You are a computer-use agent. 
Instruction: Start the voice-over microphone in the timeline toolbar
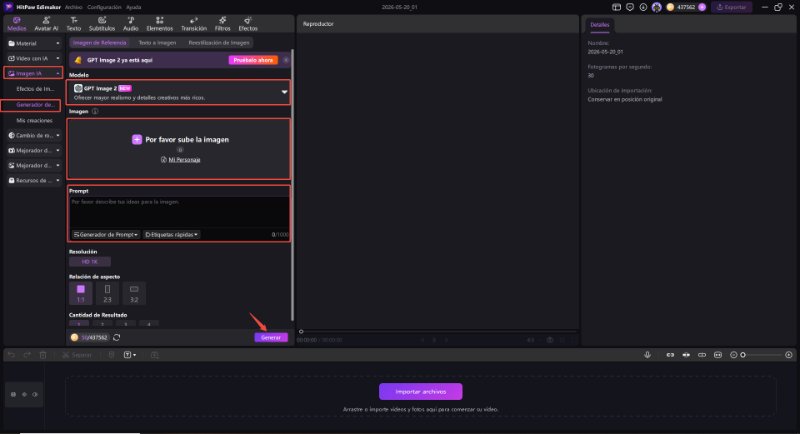pyautogui.click(x=647, y=355)
